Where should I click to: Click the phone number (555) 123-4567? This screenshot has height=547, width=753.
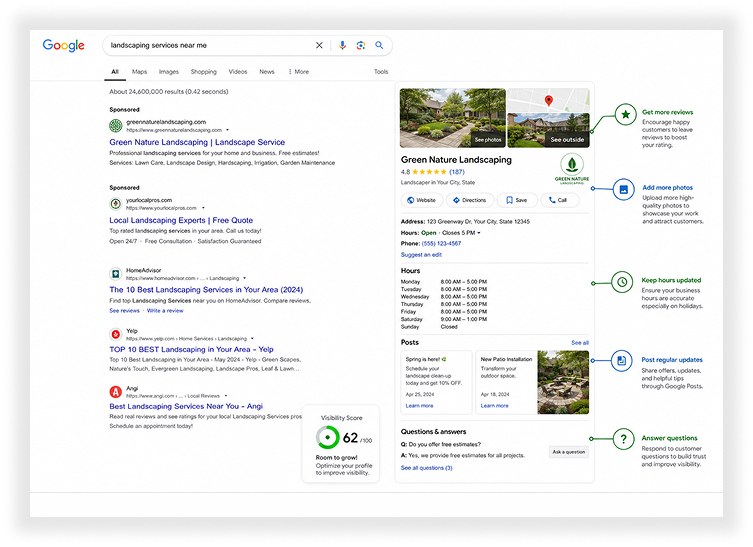(441, 243)
